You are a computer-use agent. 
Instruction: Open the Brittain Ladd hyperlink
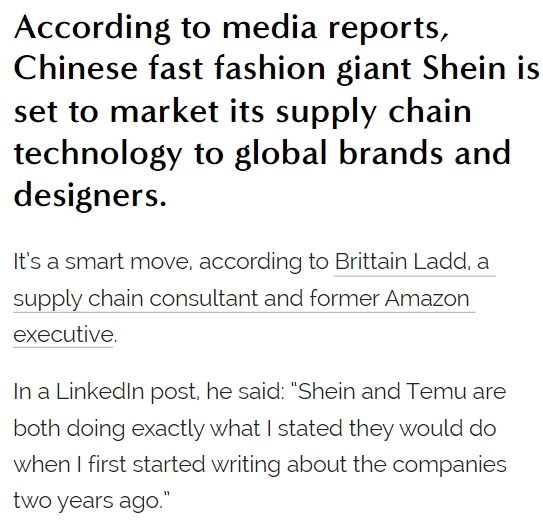[400, 261]
